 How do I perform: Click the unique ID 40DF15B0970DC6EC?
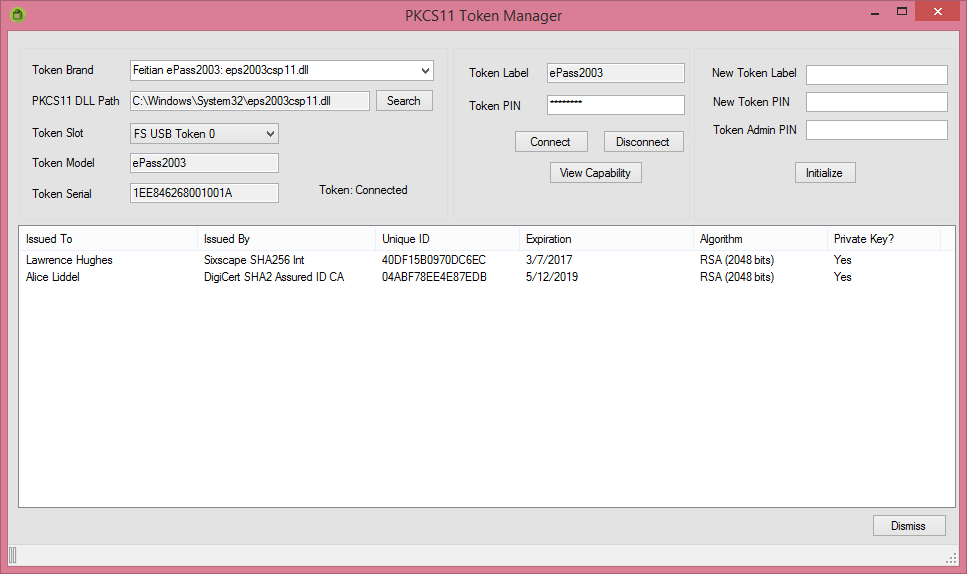[x=434, y=260]
